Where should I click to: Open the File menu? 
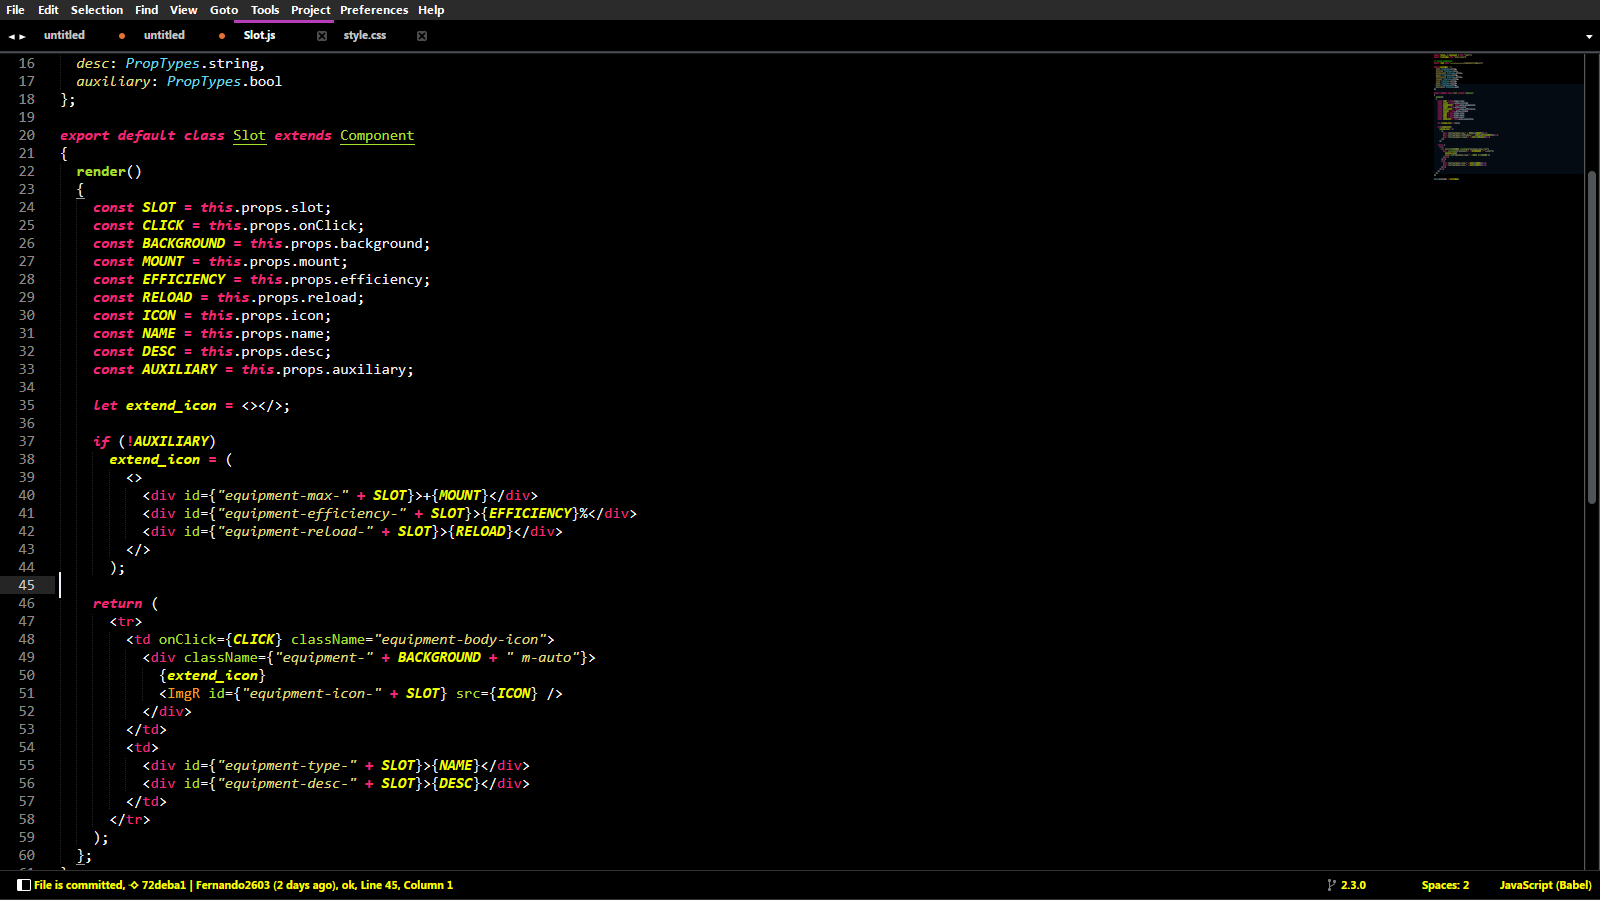tap(15, 10)
